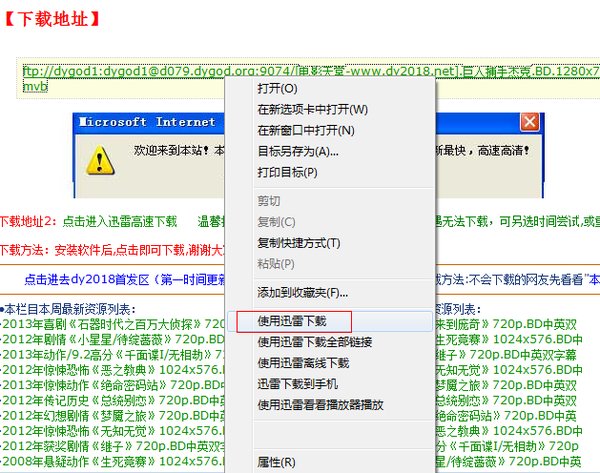The image size is (600, 473).
Task: Click the yellow warning triangle icon
Action: [100, 160]
